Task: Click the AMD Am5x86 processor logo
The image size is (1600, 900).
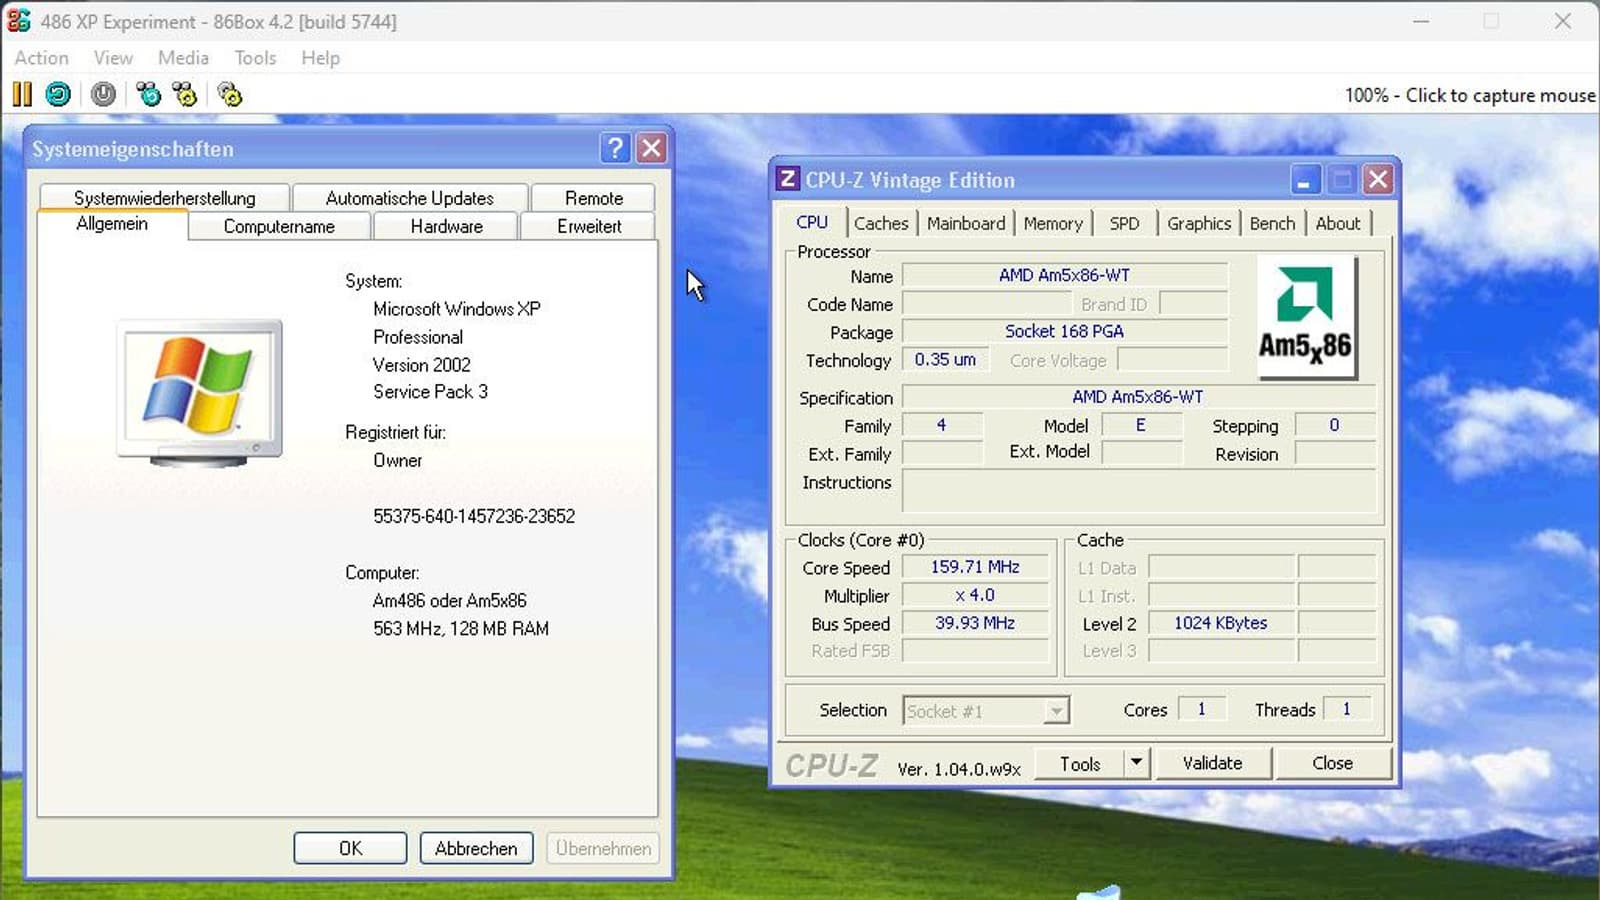Action: (x=1305, y=317)
